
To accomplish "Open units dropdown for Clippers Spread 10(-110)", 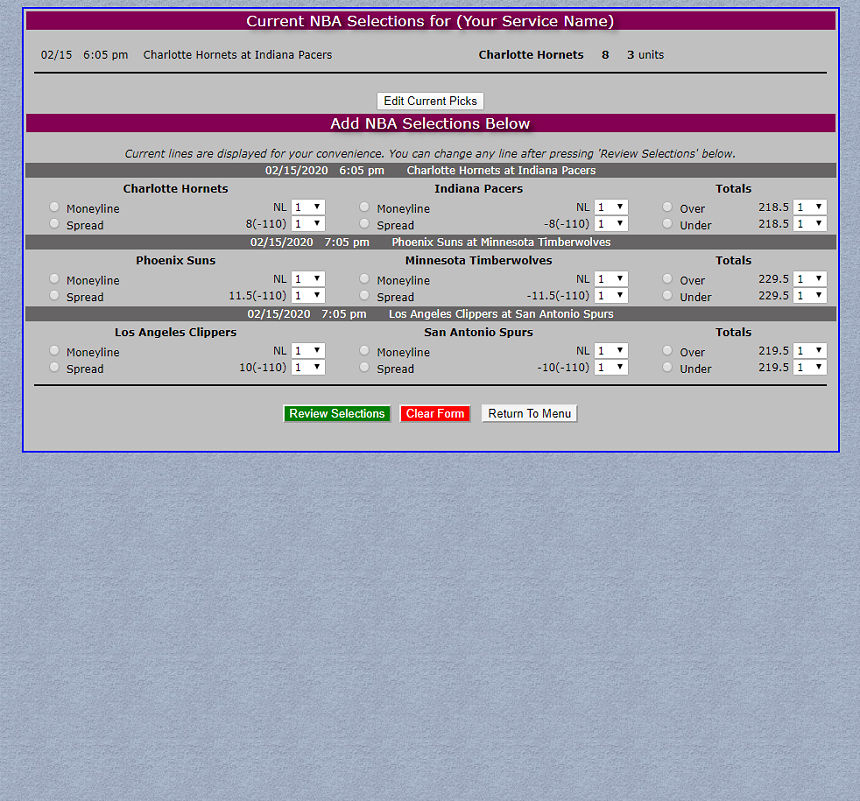I will [x=308, y=368].
